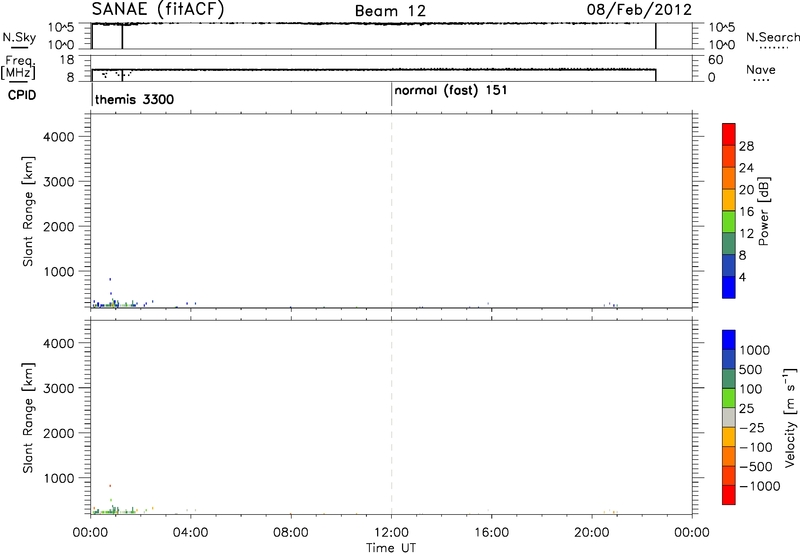This screenshot has width=800, height=554.
Task: Click the Power [dB] colorbar label
Action: tap(764, 211)
